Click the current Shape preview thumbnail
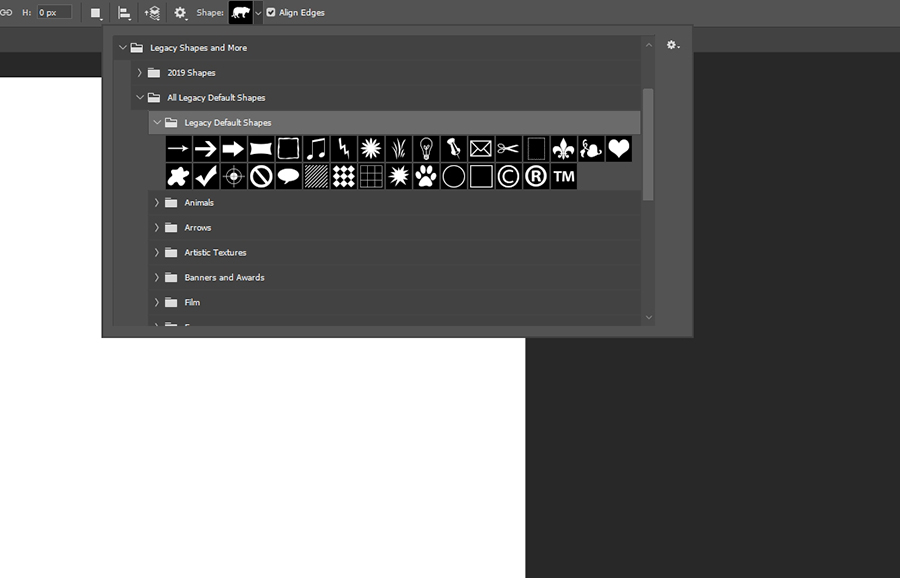The width and height of the screenshot is (900, 578). point(240,13)
